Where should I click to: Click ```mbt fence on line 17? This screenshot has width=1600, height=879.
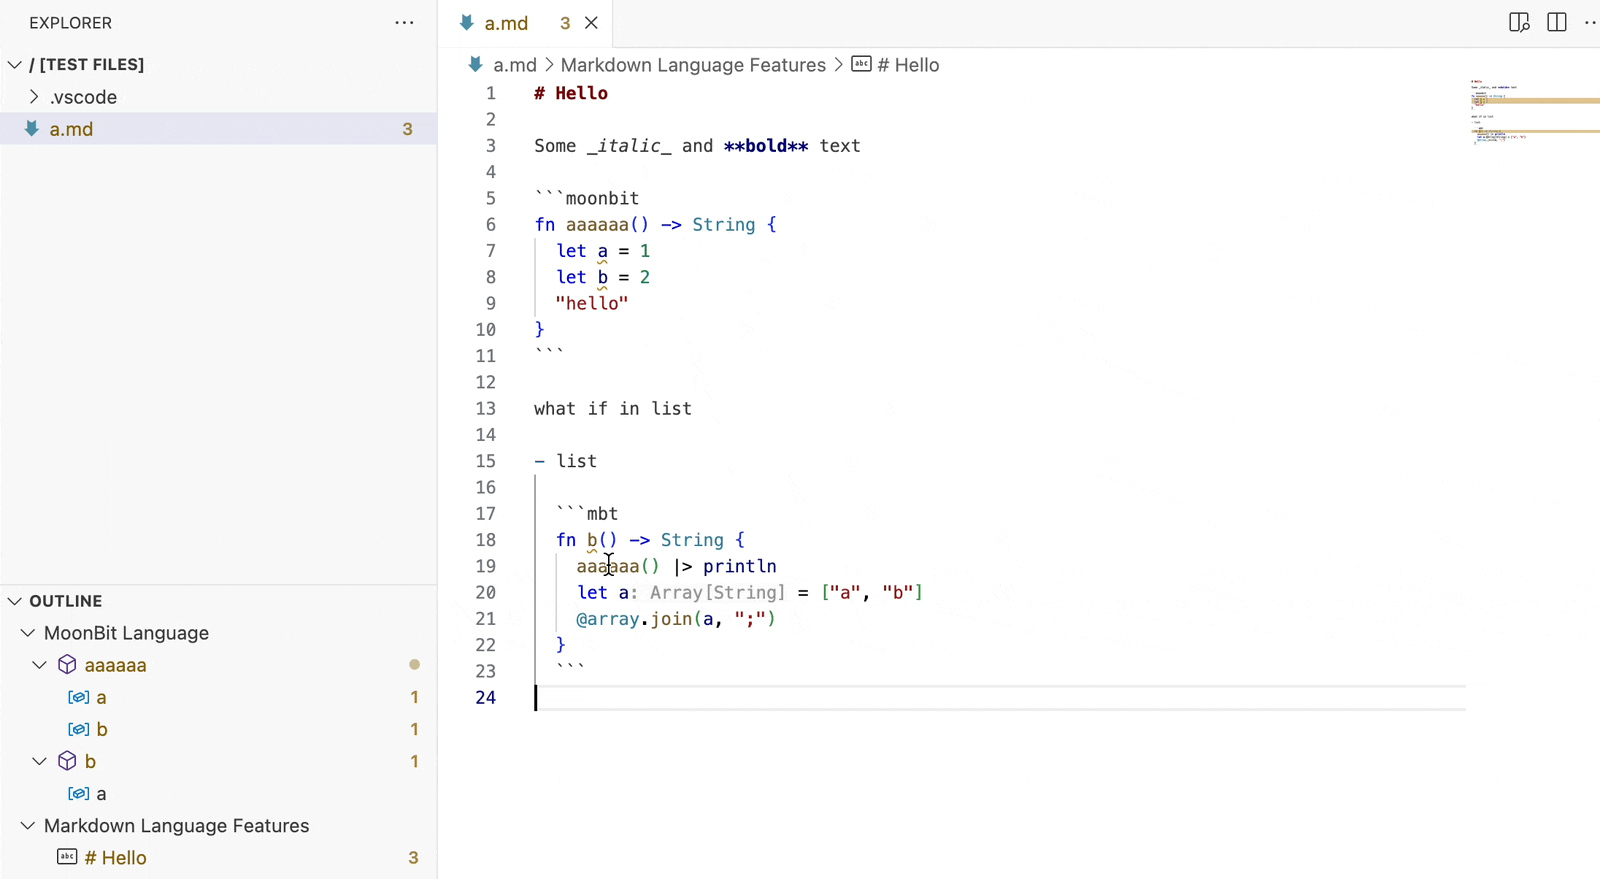pos(587,514)
